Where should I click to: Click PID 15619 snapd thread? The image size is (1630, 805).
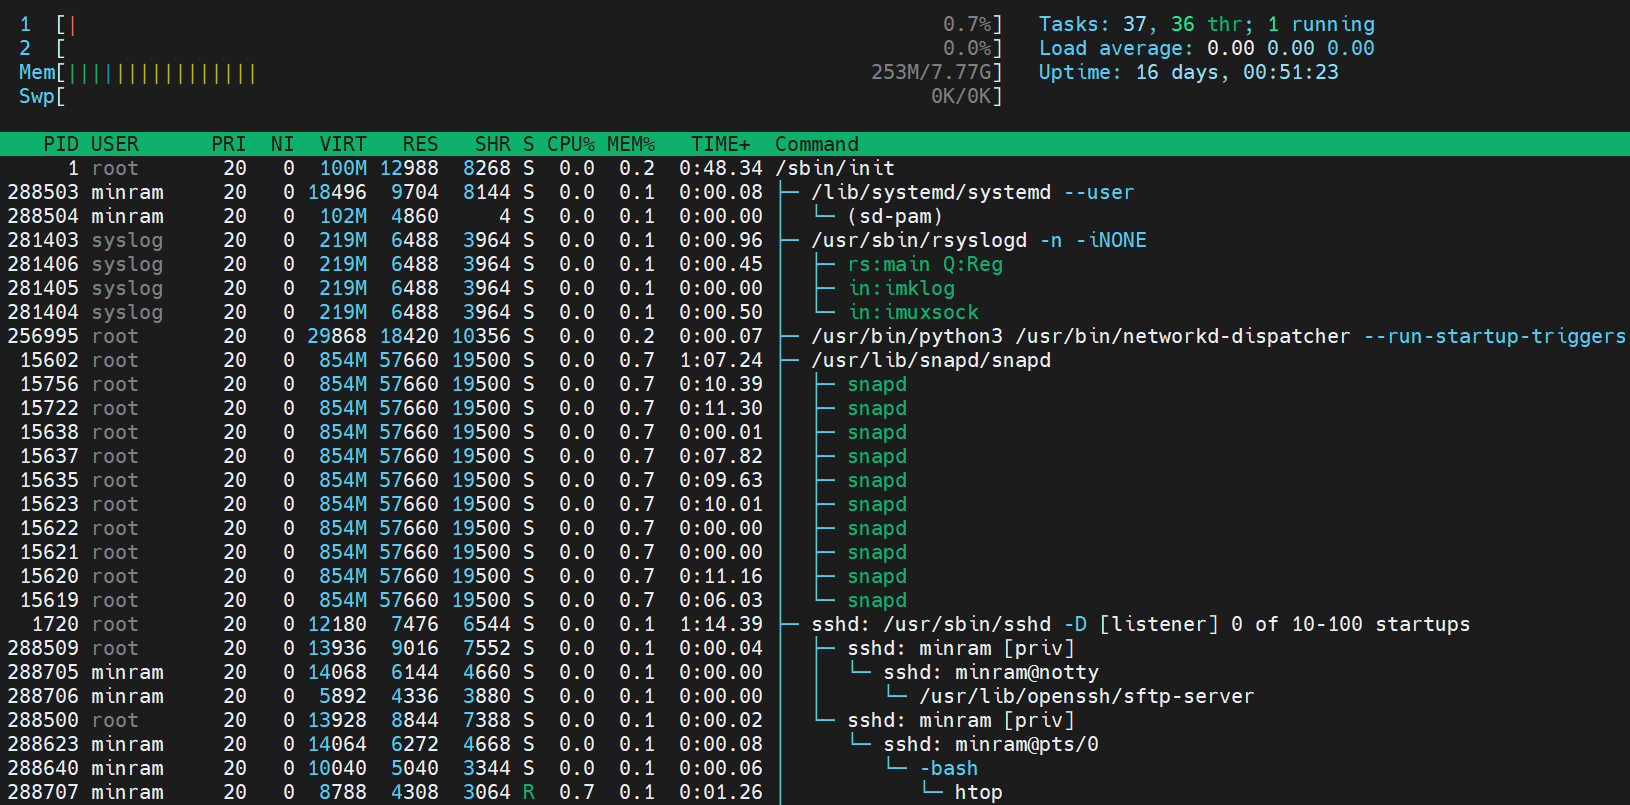coord(49,600)
